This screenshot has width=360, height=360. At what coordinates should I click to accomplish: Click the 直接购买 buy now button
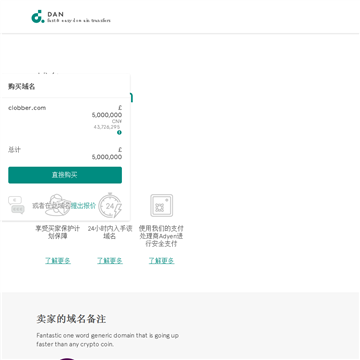[x=65, y=175]
